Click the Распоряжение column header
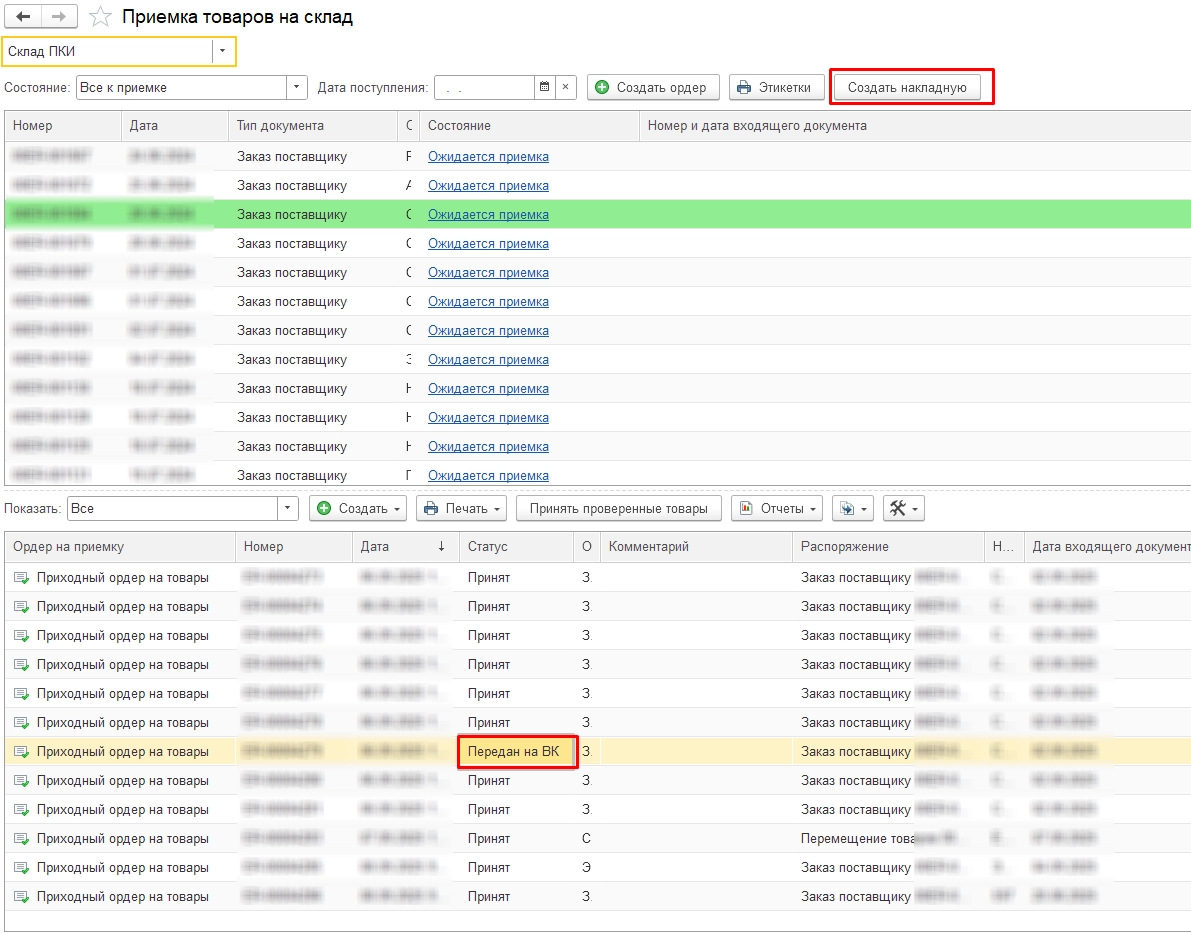1191x935 pixels. point(889,547)
